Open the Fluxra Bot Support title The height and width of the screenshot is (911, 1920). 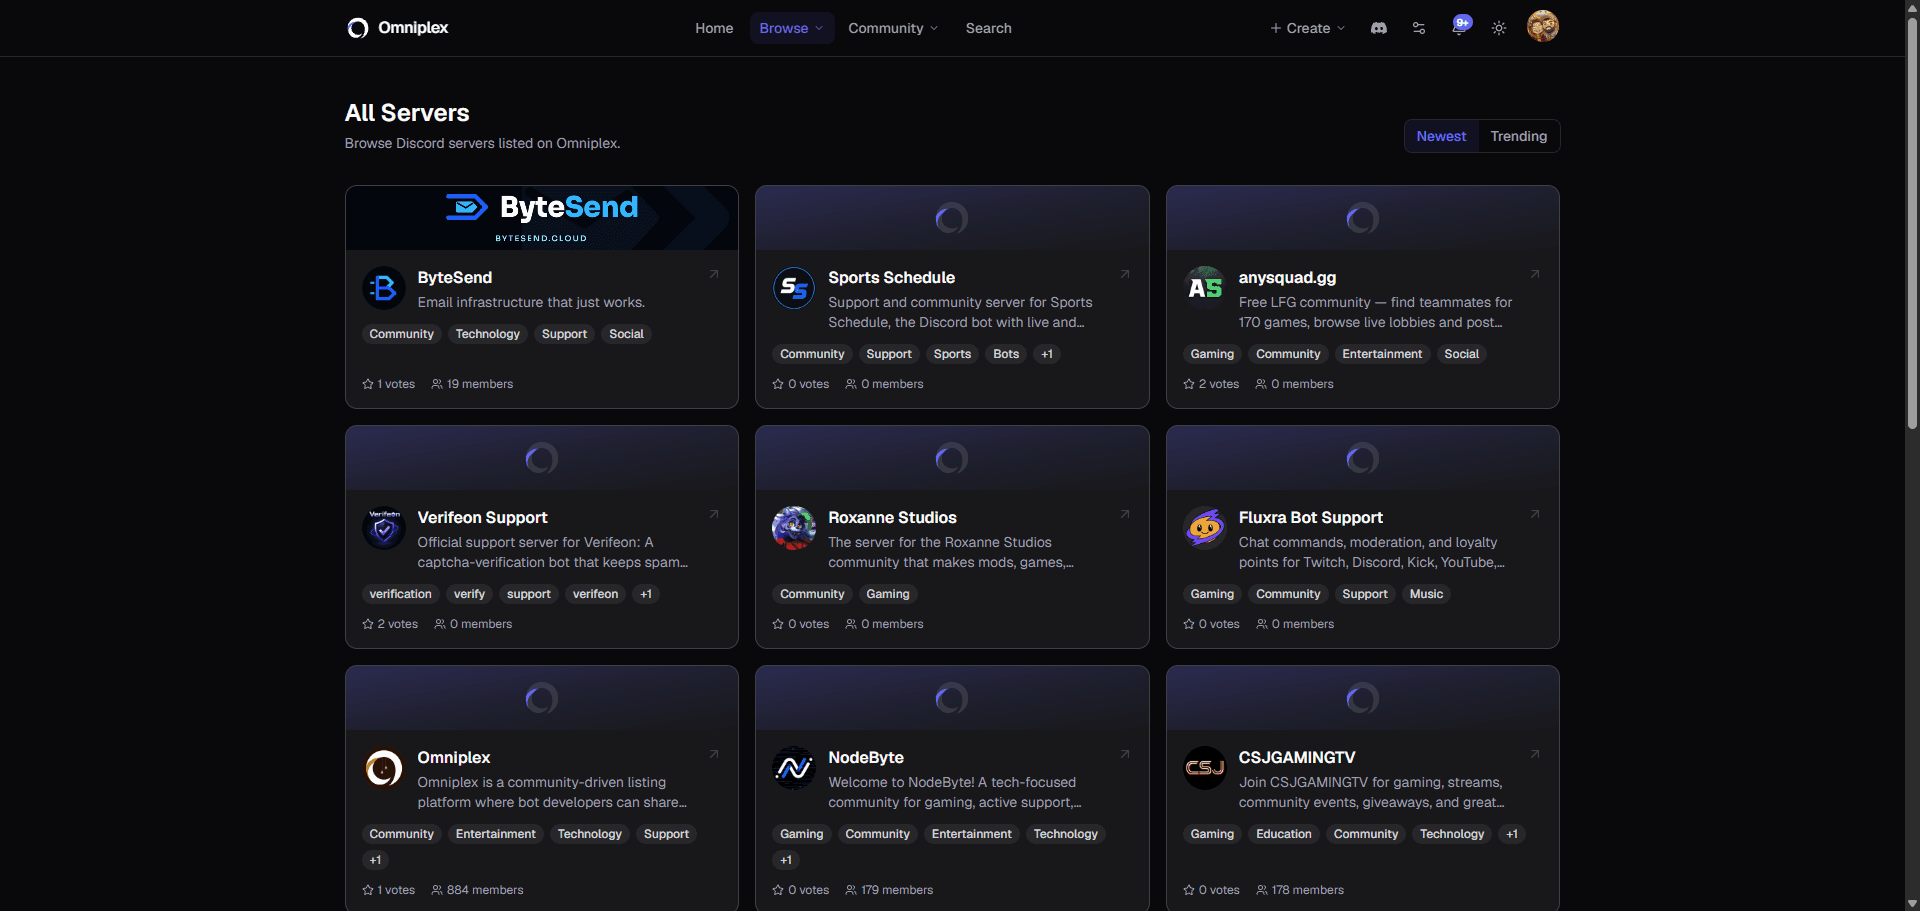(1310, 517)
